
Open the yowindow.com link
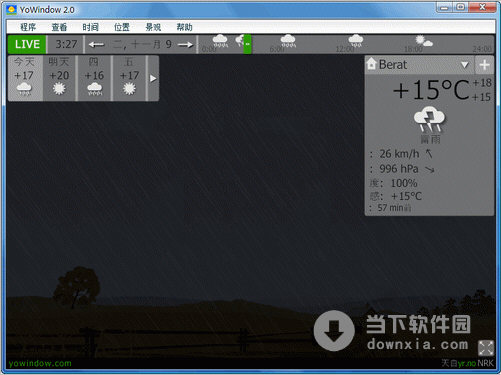tap(40, 363)
